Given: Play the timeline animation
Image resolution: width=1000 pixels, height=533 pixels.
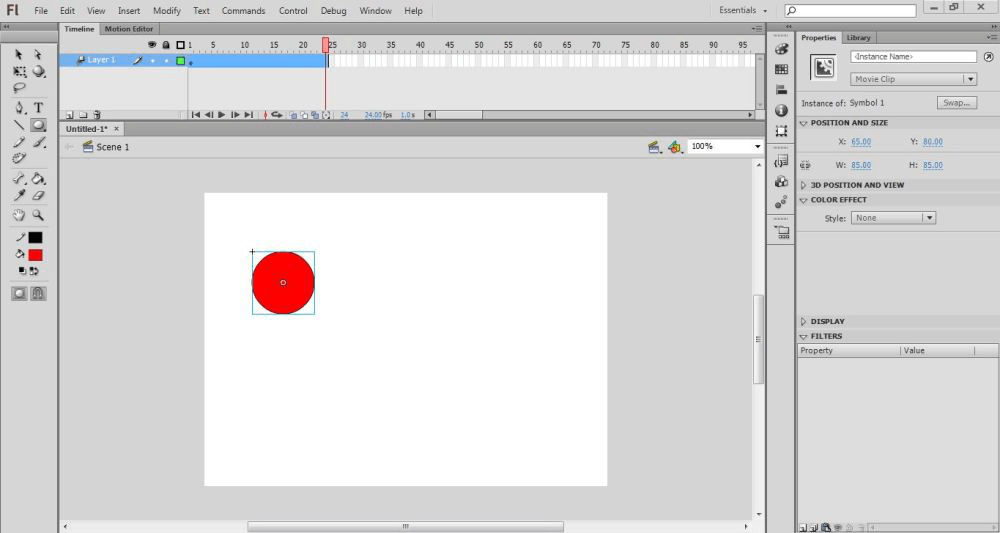Looking at the screenshot, I should point(221,115).
